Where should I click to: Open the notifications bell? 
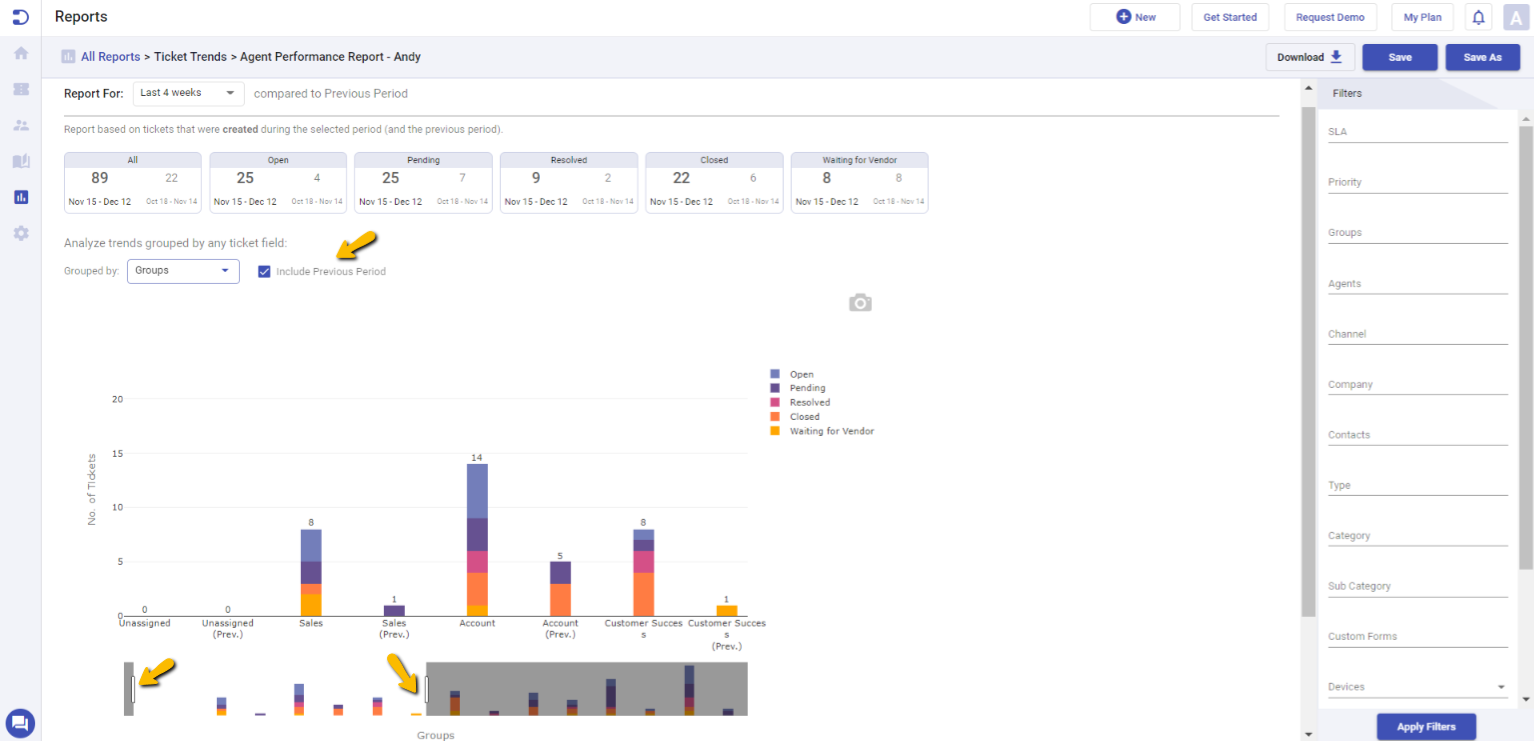pyautogui.click(x=1478, y=17)
